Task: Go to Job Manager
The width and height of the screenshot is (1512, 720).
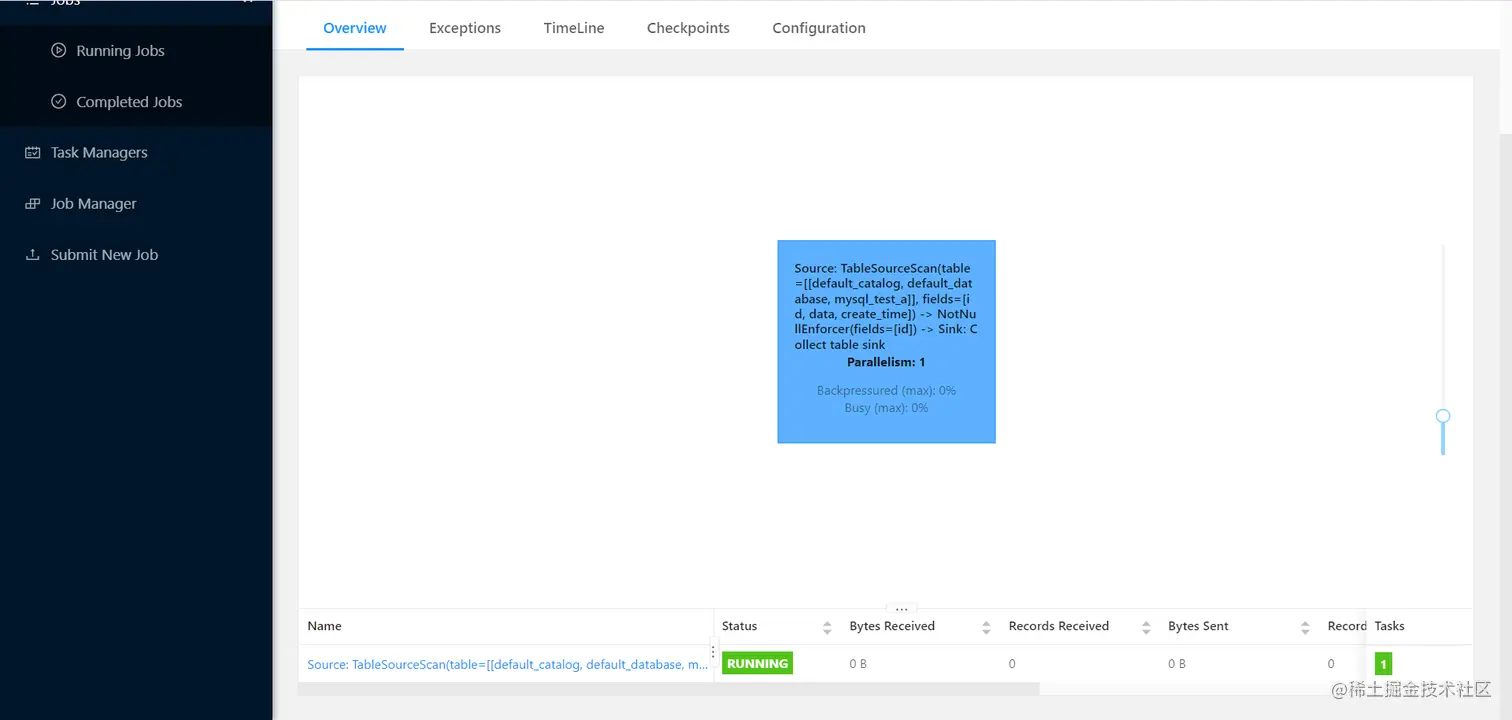Action: coord(93,203)
